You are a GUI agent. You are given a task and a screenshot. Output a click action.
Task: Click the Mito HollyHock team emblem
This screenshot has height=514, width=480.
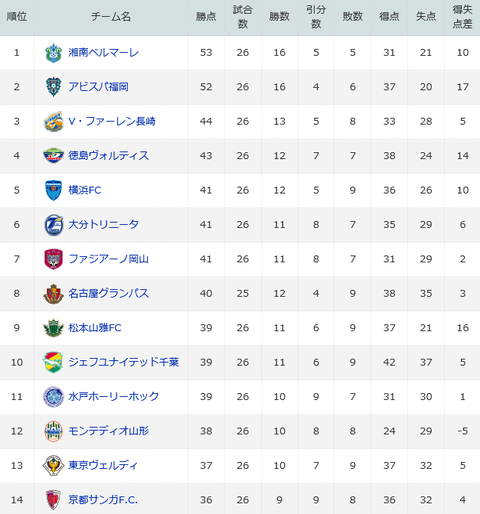click(53, 397)
